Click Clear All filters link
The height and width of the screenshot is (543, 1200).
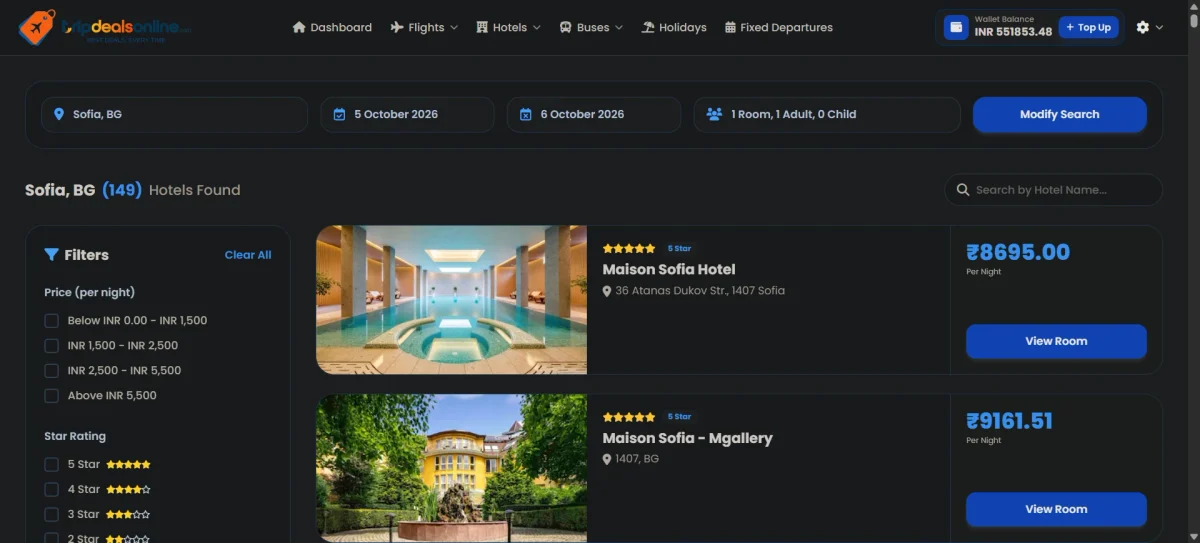pos(248,255)
